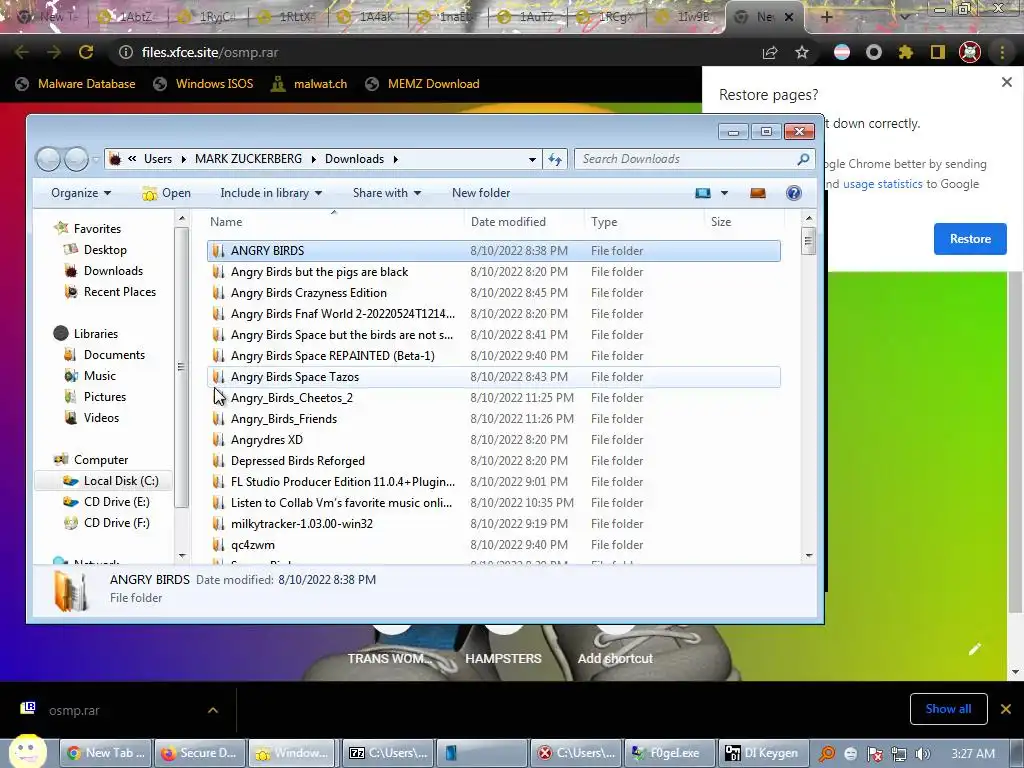Image resolution: width=1024 pixels, height=768 pixels.
Task: Open Action Center flag tray icon
Action: 875,754
